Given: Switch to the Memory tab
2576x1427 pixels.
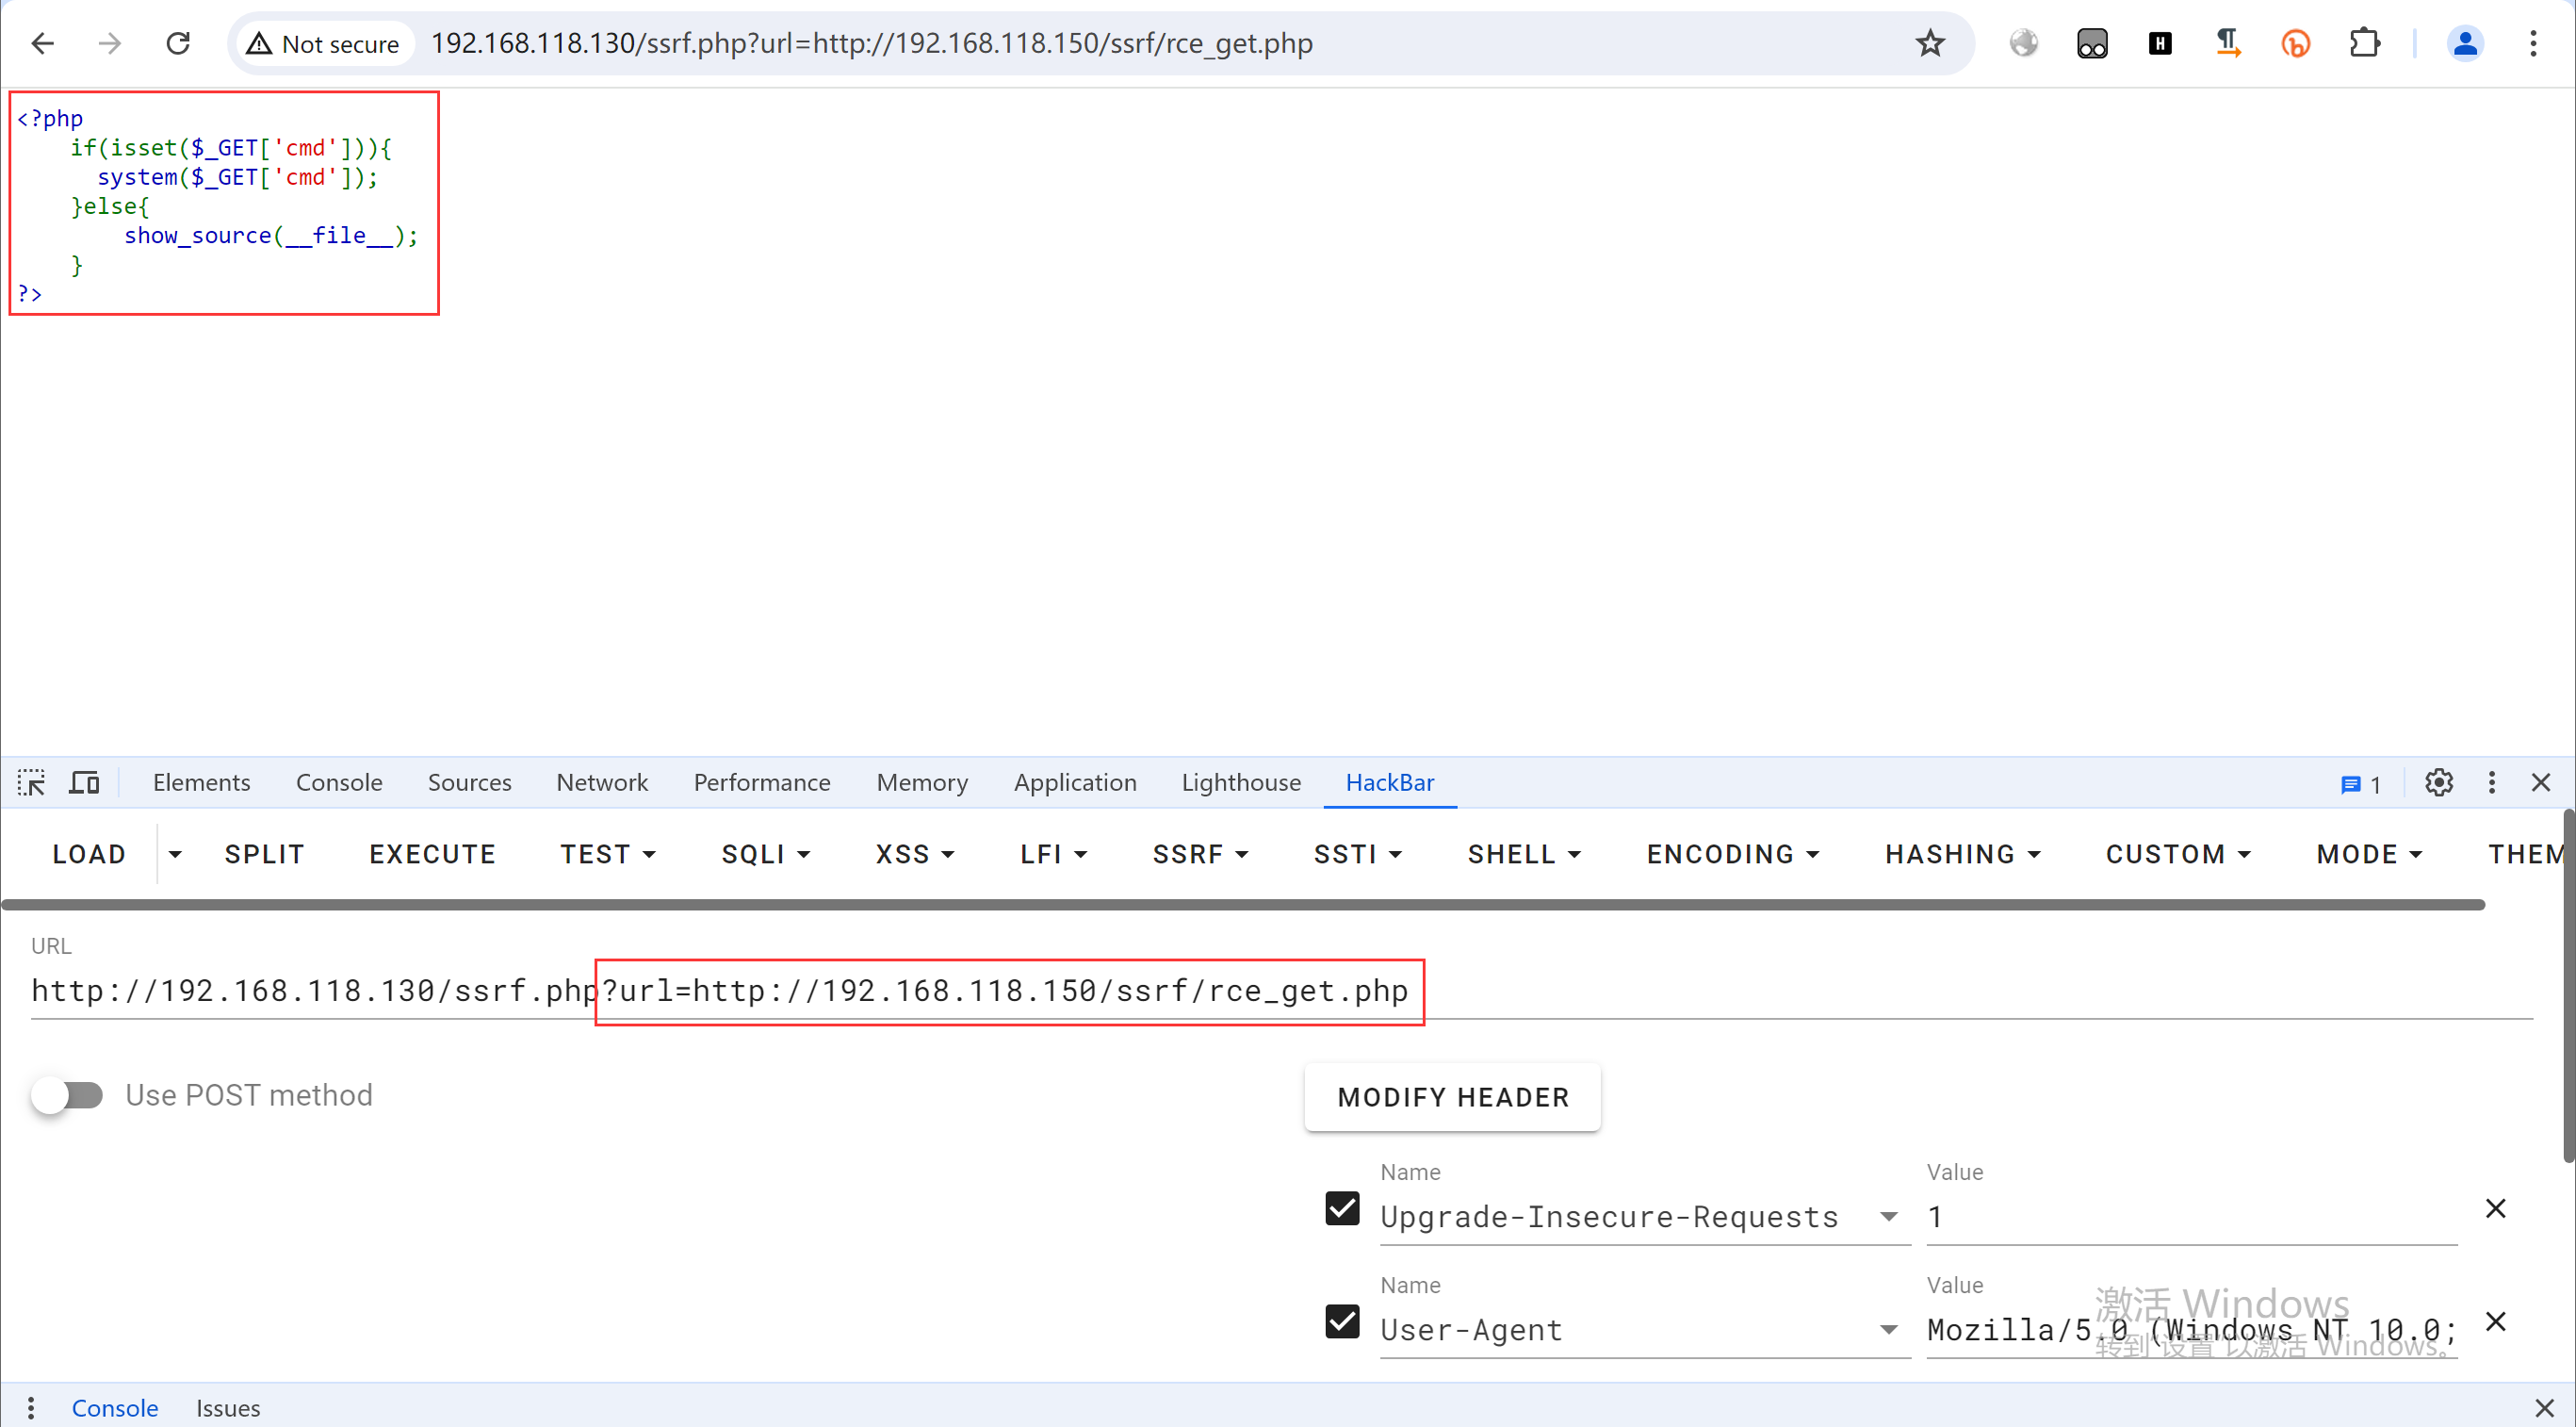Looking at the screenshot, I should pos(922,782).
